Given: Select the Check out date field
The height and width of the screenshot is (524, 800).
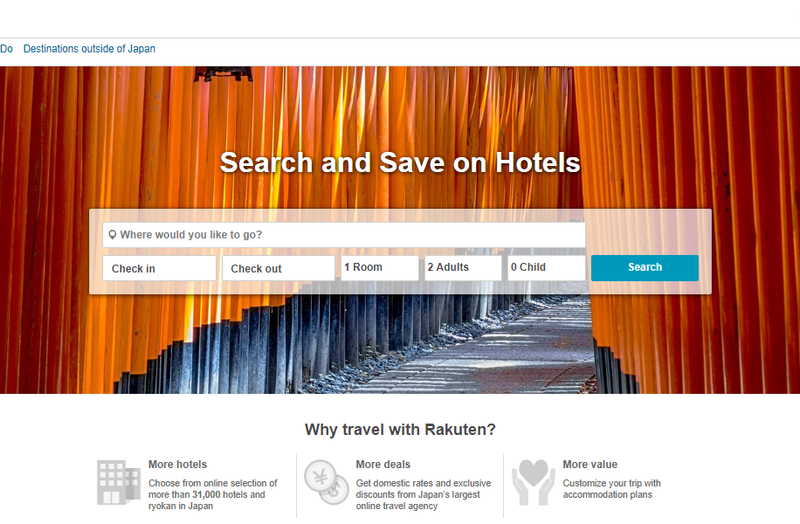Looking at the screenshot, I should pos(279,268).
